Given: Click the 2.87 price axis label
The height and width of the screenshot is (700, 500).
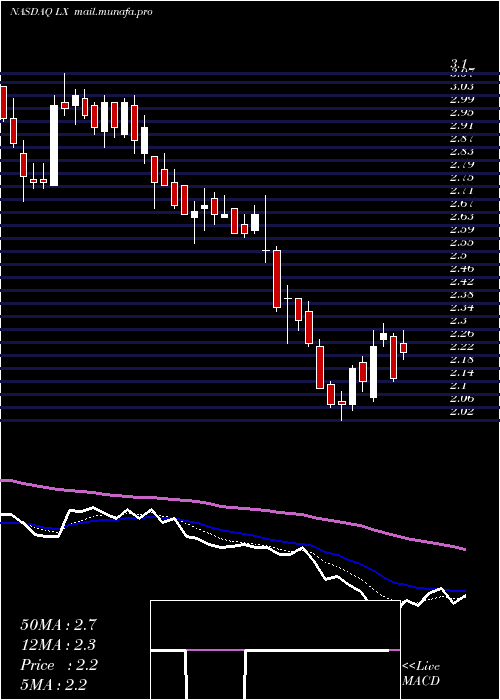Looking at the screenshot, I should (462, 138).
